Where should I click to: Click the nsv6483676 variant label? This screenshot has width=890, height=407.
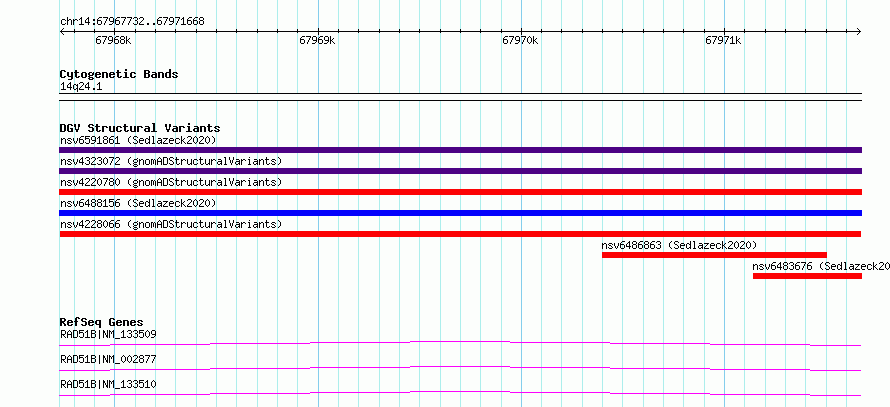pos(821,266)
